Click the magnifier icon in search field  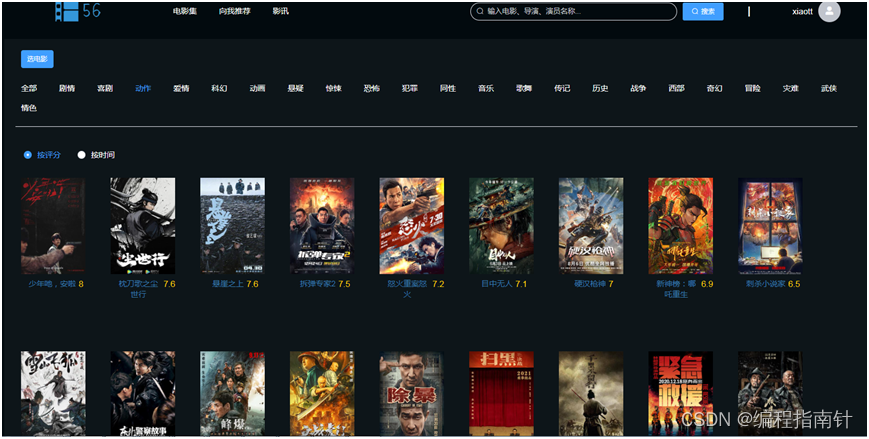point(480,11)
